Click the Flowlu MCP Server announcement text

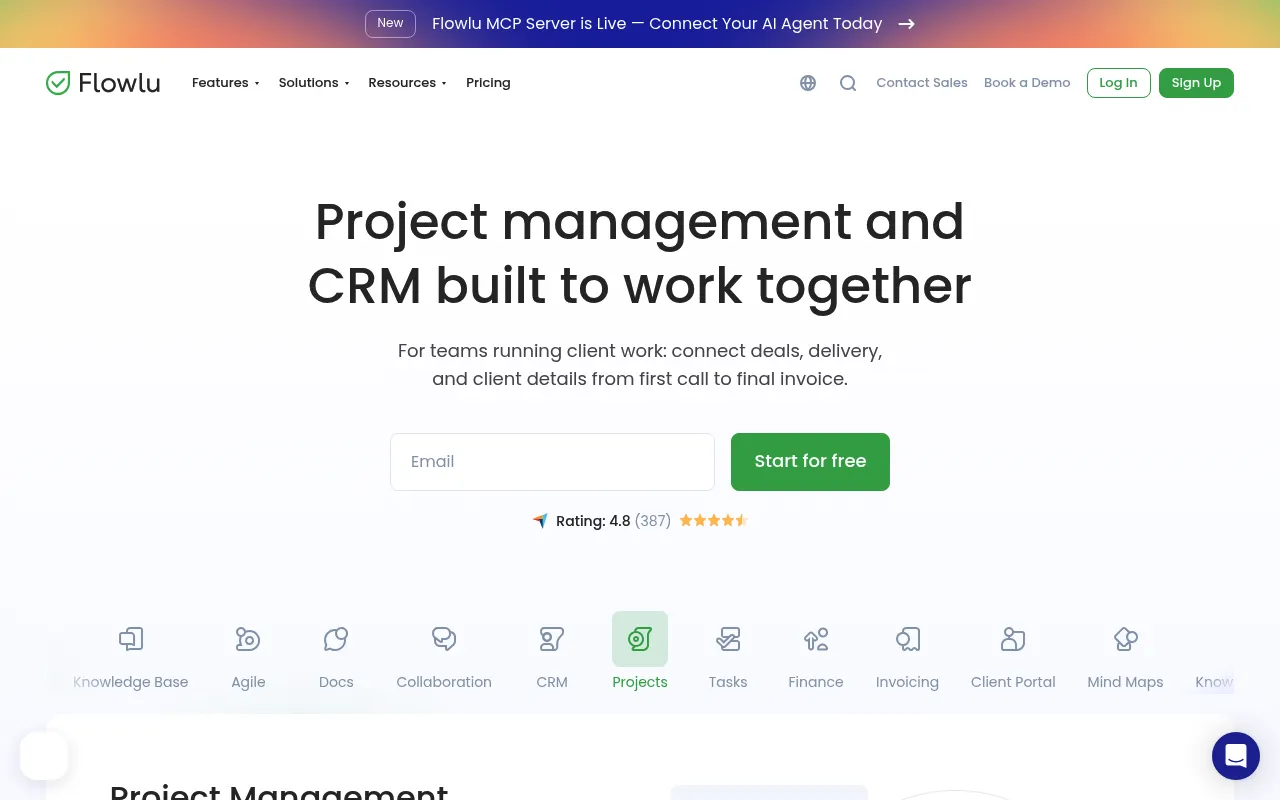[657, 24]
